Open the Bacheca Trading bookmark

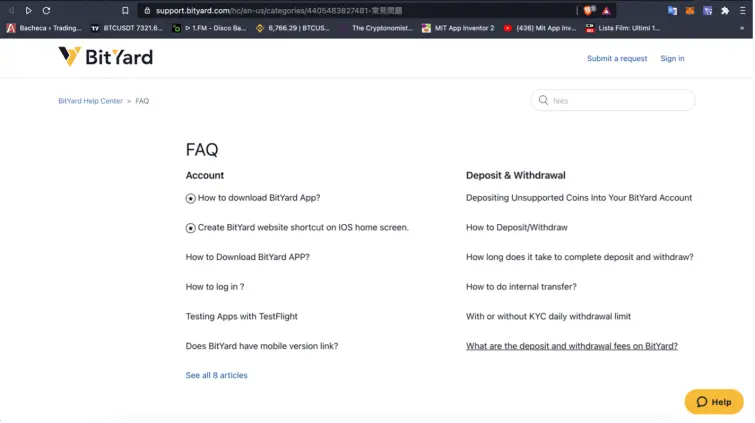click(44, 28)
